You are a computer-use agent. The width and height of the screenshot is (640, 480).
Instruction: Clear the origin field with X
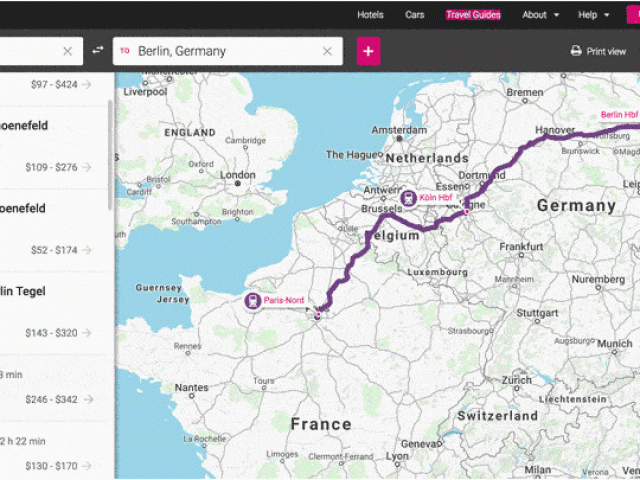click(x=68, y=51)
